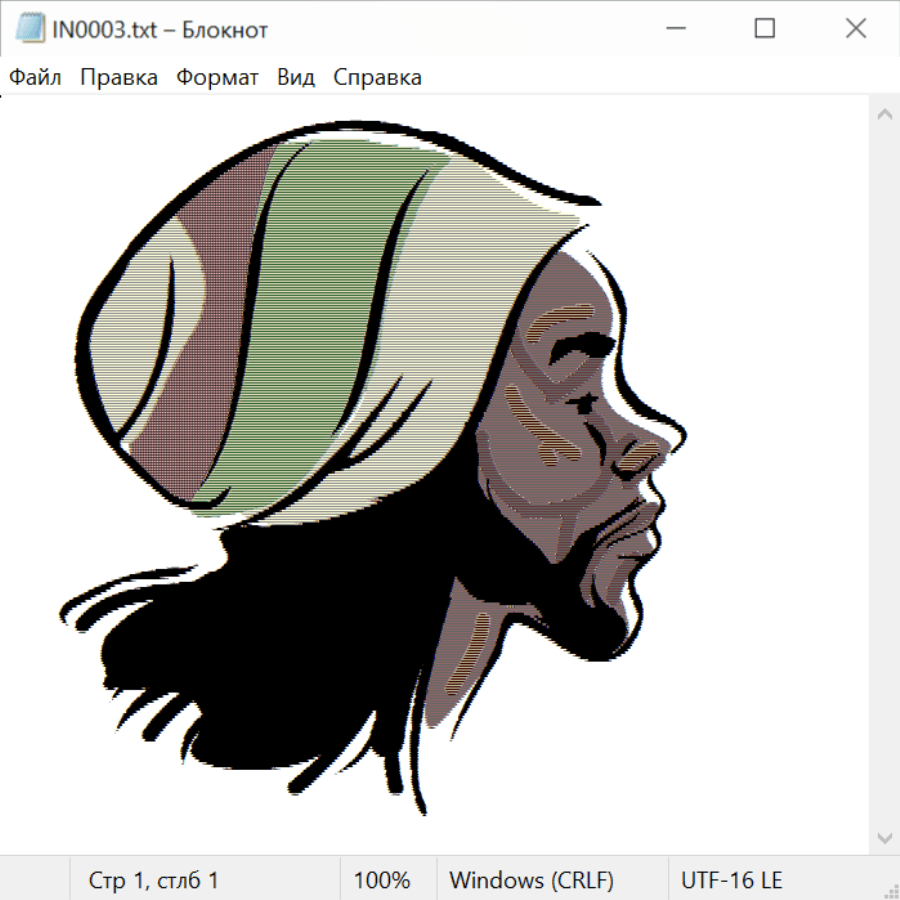Click the 'Стр 1, стлб 1' status bar field
The height and width of the screenshot is (900, 900).
tap(153, 880)
